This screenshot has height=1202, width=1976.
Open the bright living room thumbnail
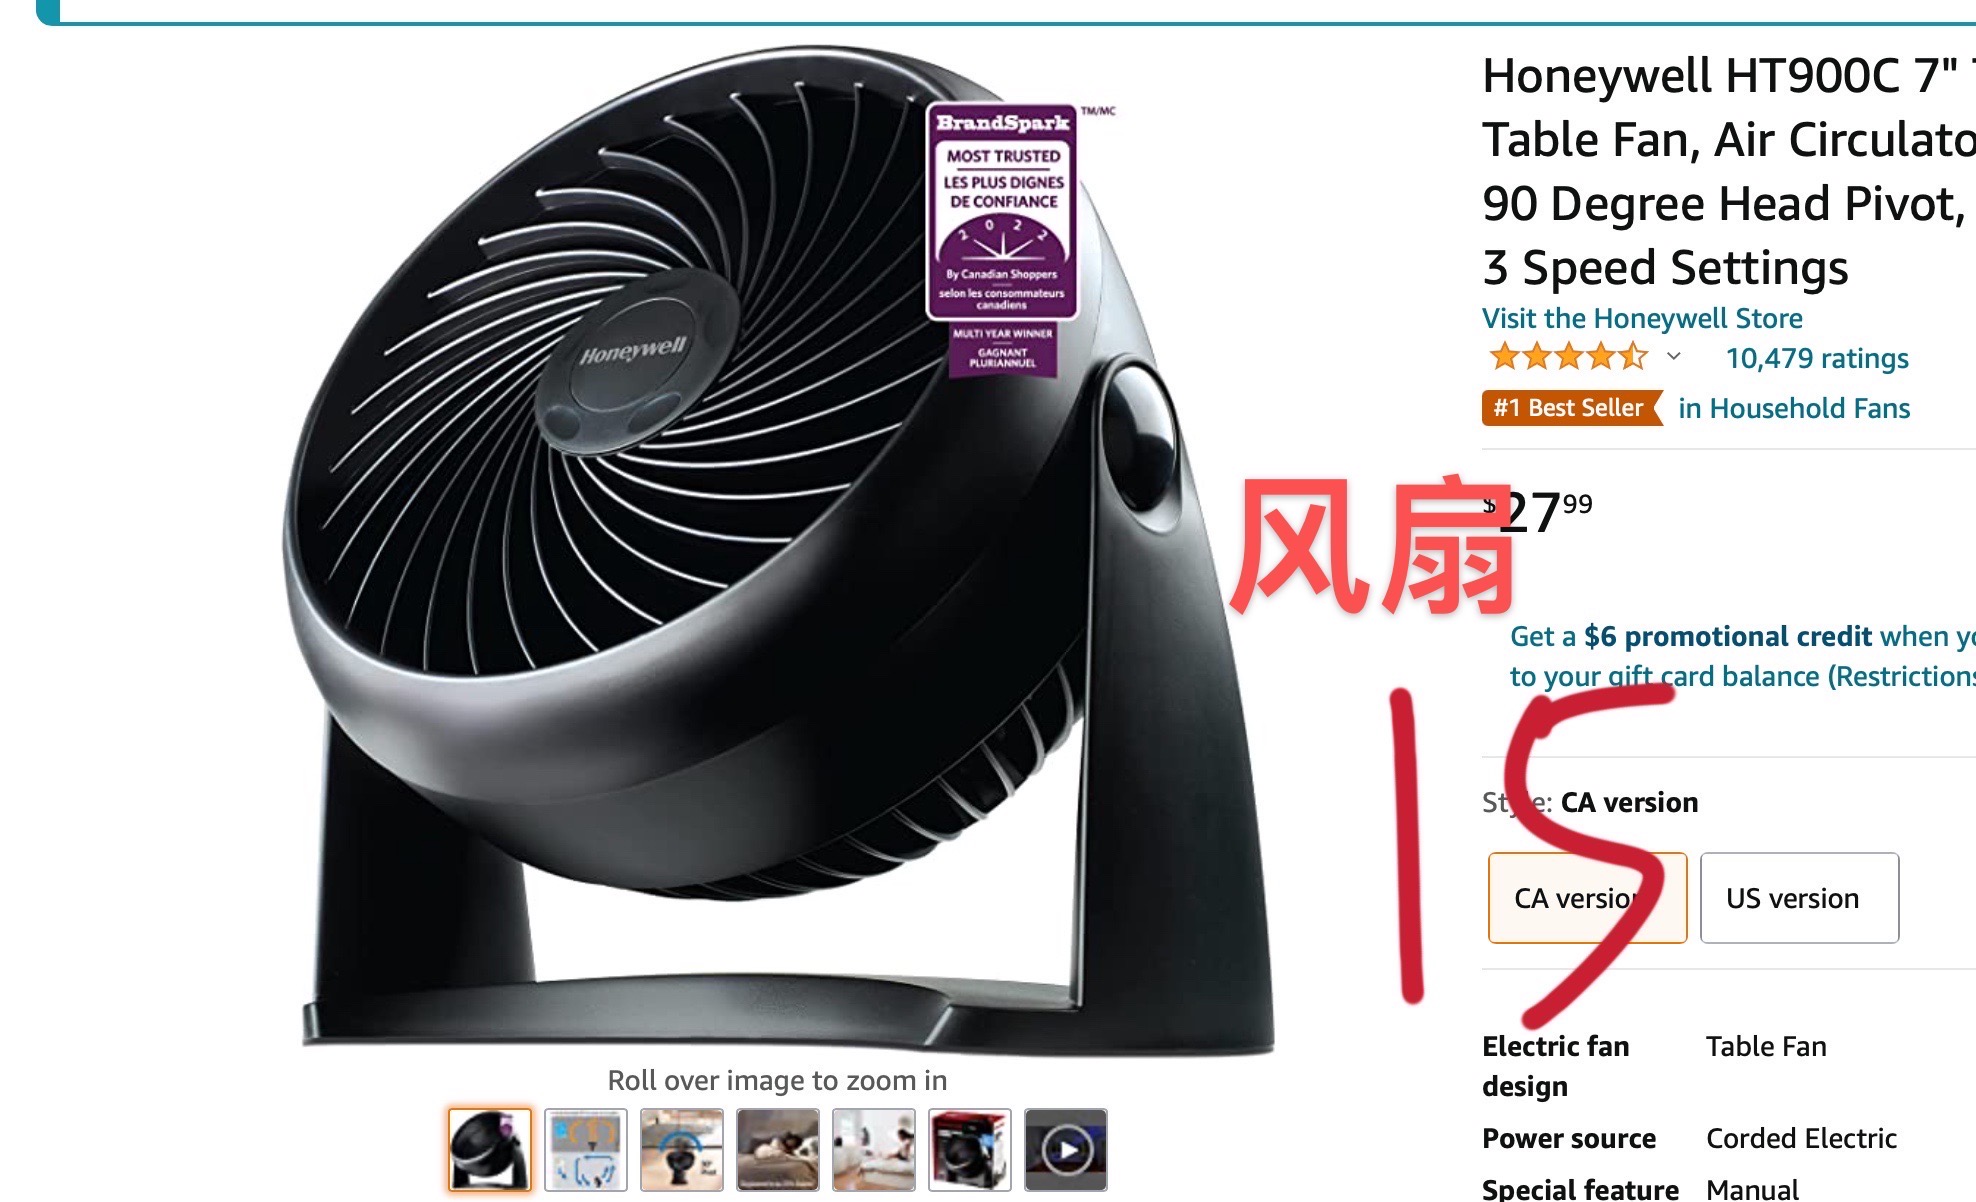point(874,1149)
